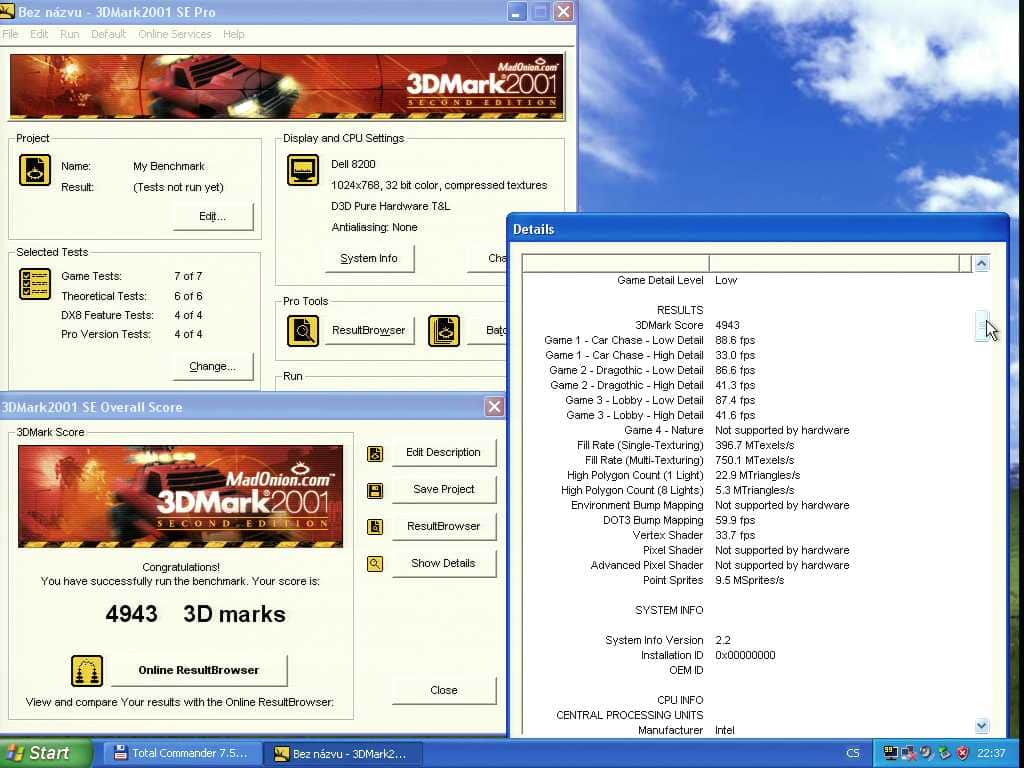Click the 'Fill Rate (Single-Texturing)' row

(x=747, y=445)
